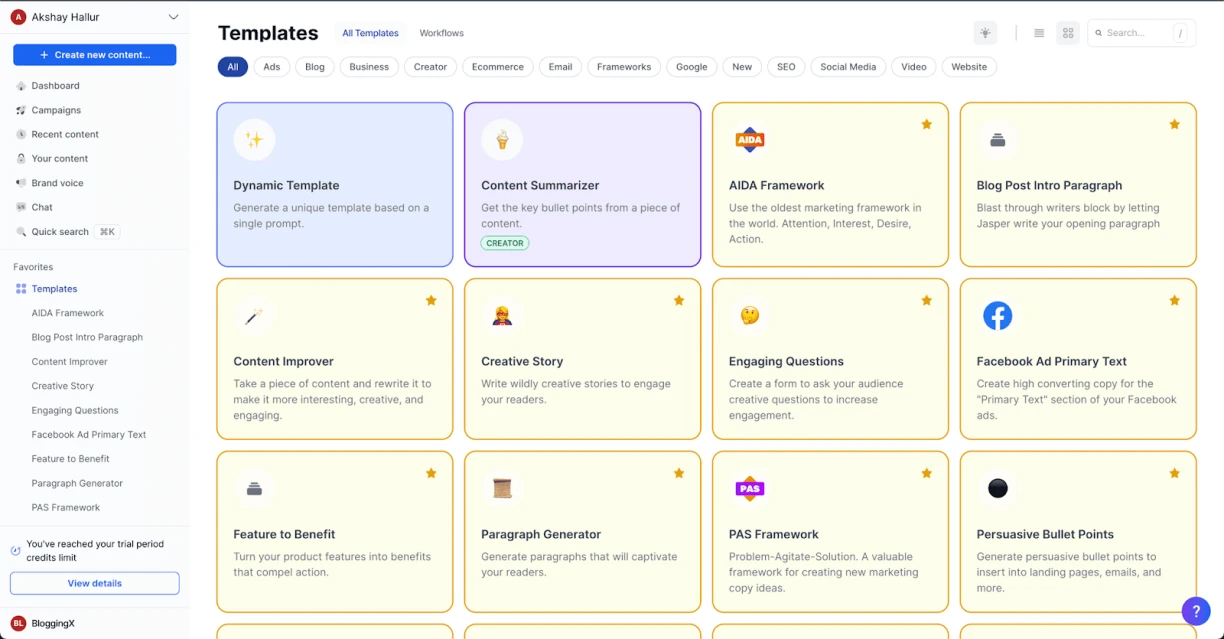
Task: Open the Dynamic Template card
Action: pos(334,185)
